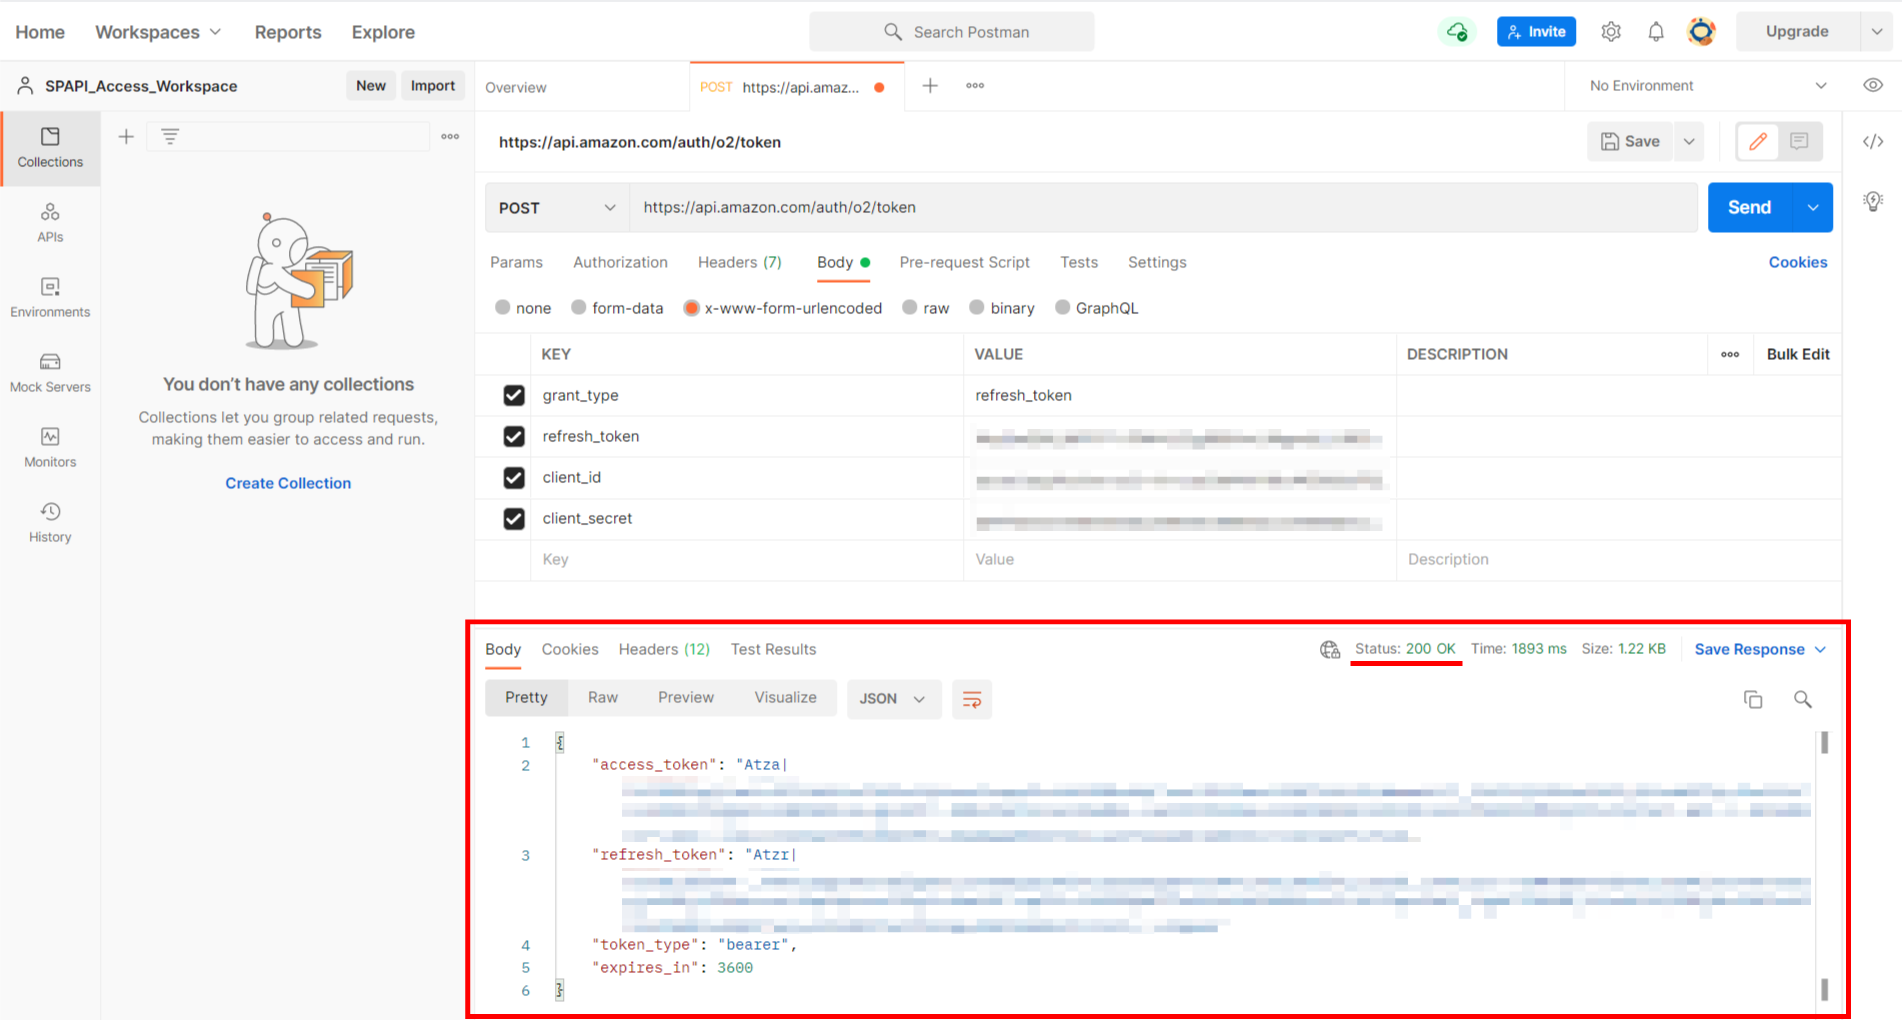Screen dimensions: 1902x1020
Task: Click the Create Collection link
Action: click(288, 483)
